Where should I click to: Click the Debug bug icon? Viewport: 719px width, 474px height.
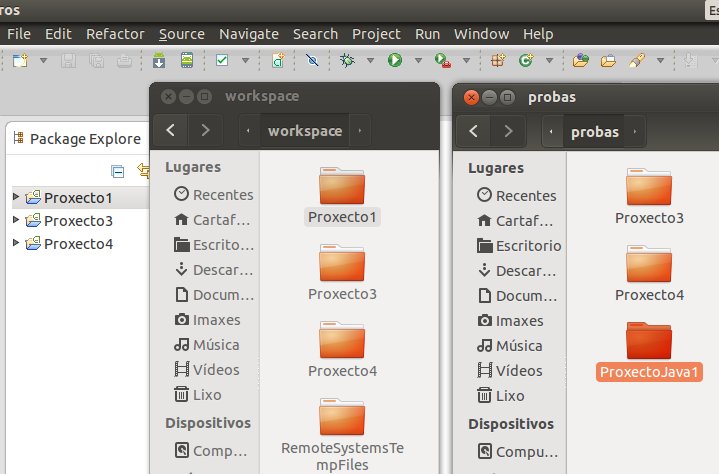click(347, 60)
